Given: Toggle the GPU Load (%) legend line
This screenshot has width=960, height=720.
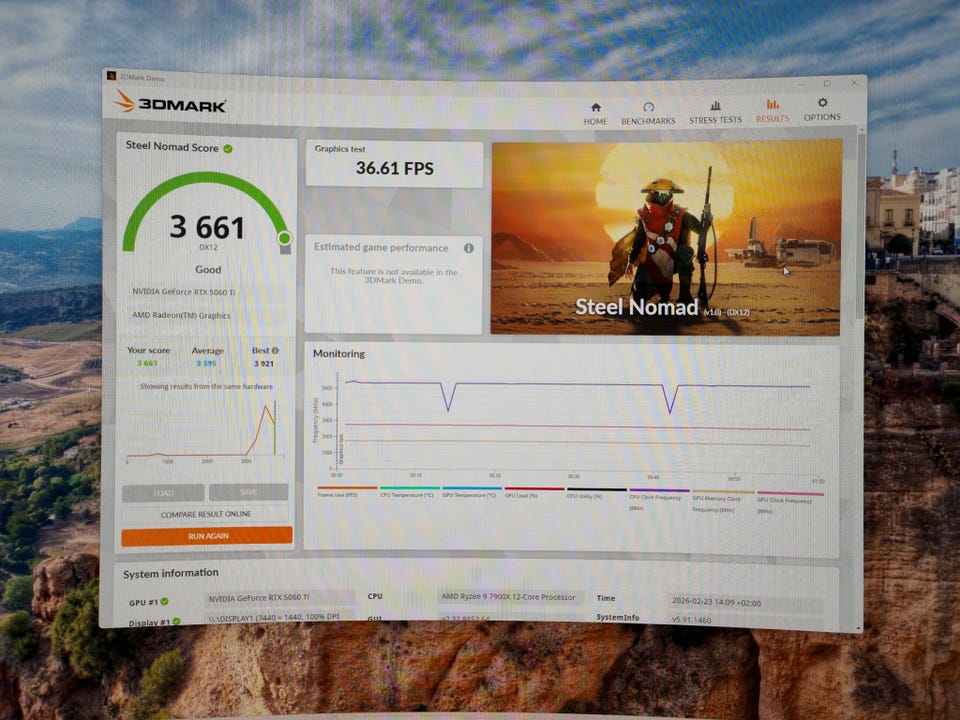Looking at the screenshot, I should (x=533, y=492).
